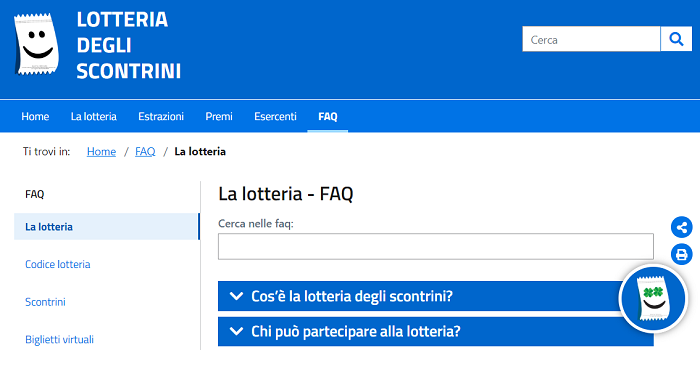This screenshot has height=370, width=700.
Task: Open the Codice lotteria sidebar link
Action: pos(58,264)
